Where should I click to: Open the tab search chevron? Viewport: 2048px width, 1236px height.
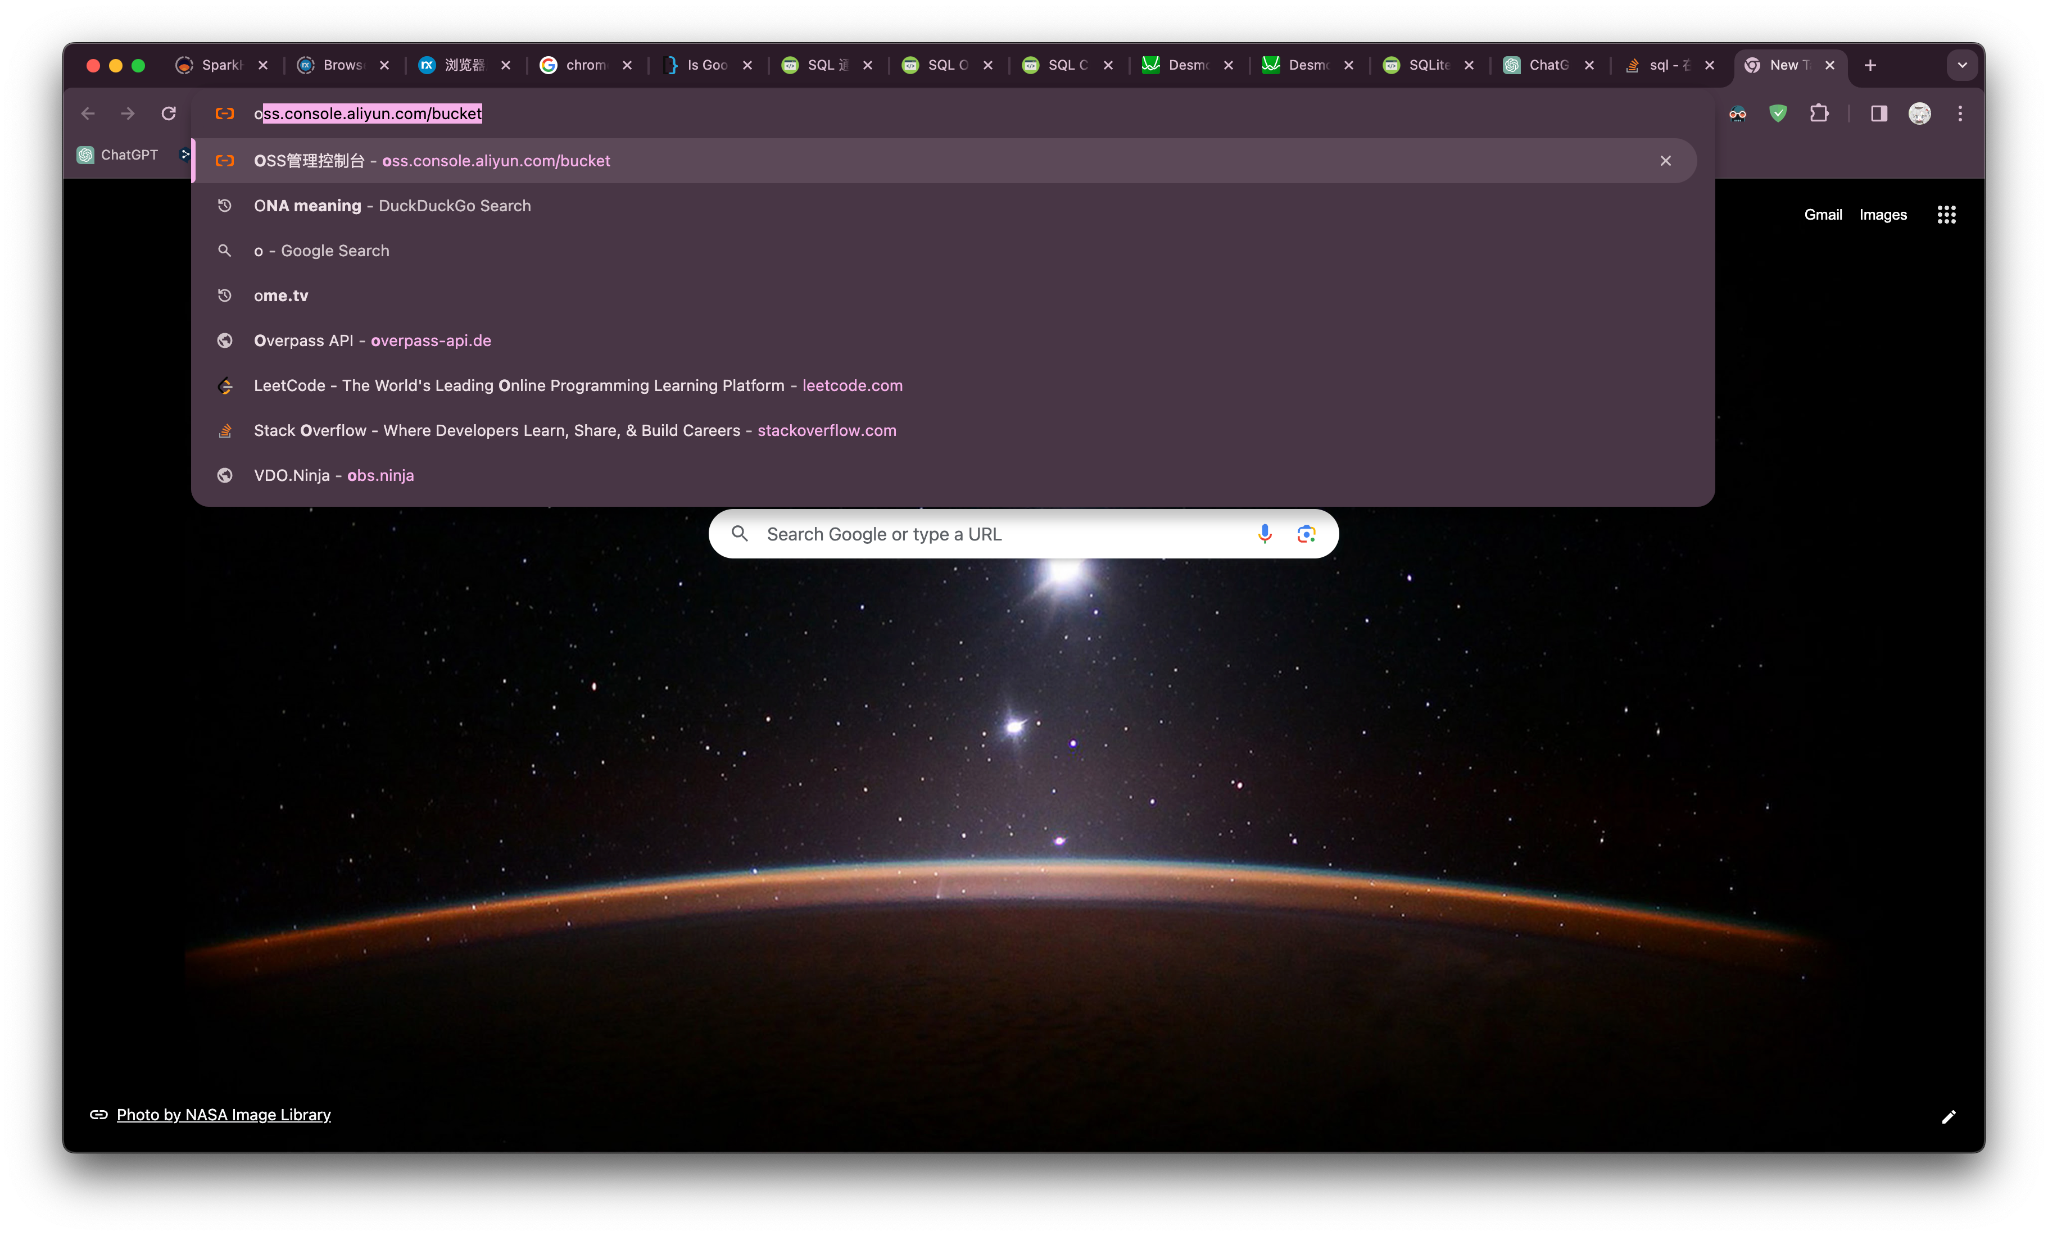point(1962,64)
